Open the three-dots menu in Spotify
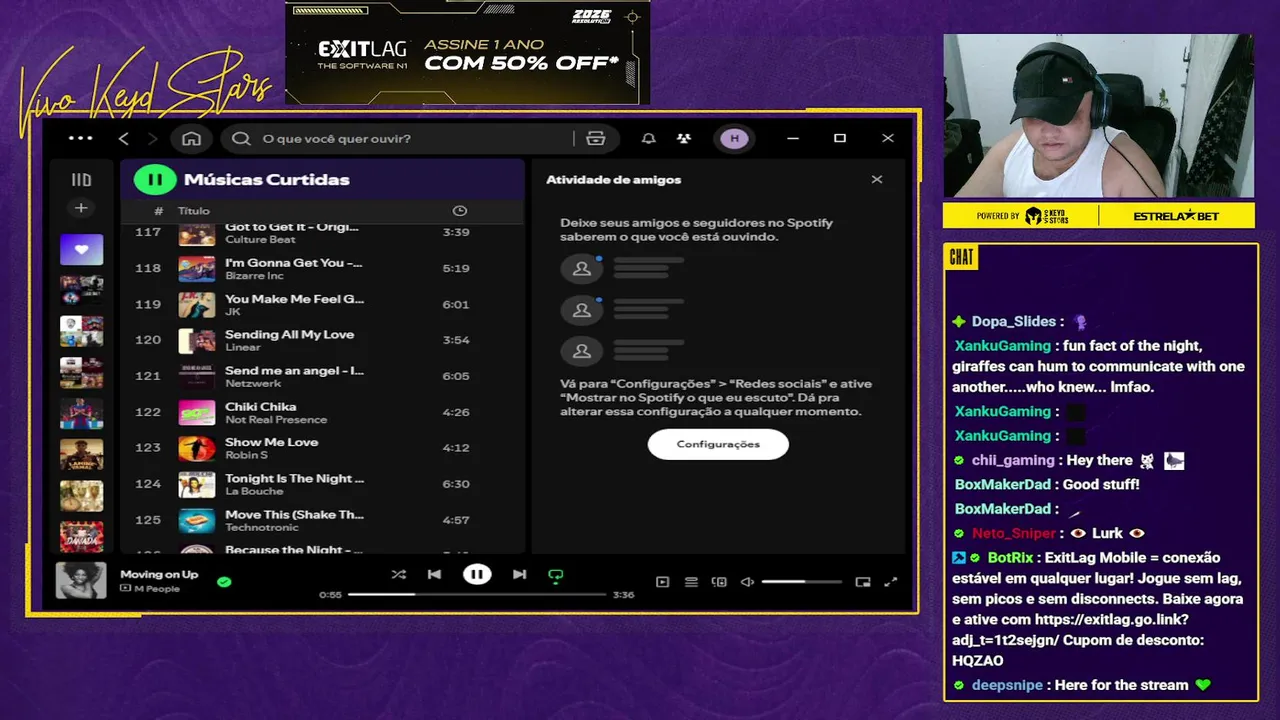Screen dimensions: 1280x720 tap(80, 138)
